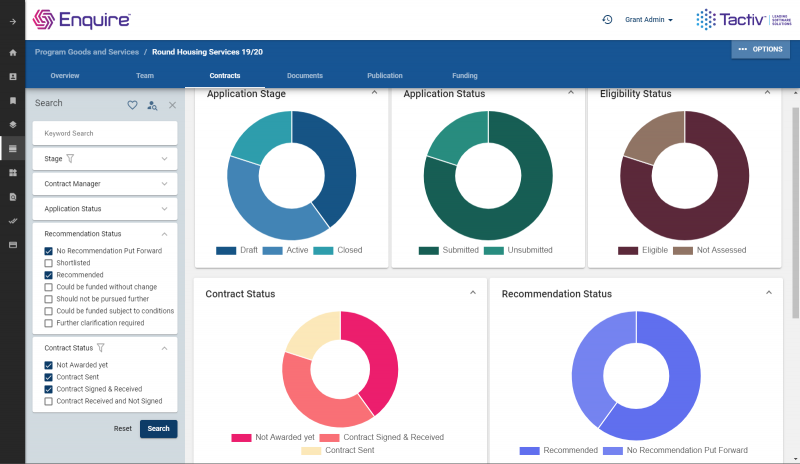Uncheck Not Awarded yet checkbox

coord(48,365)
